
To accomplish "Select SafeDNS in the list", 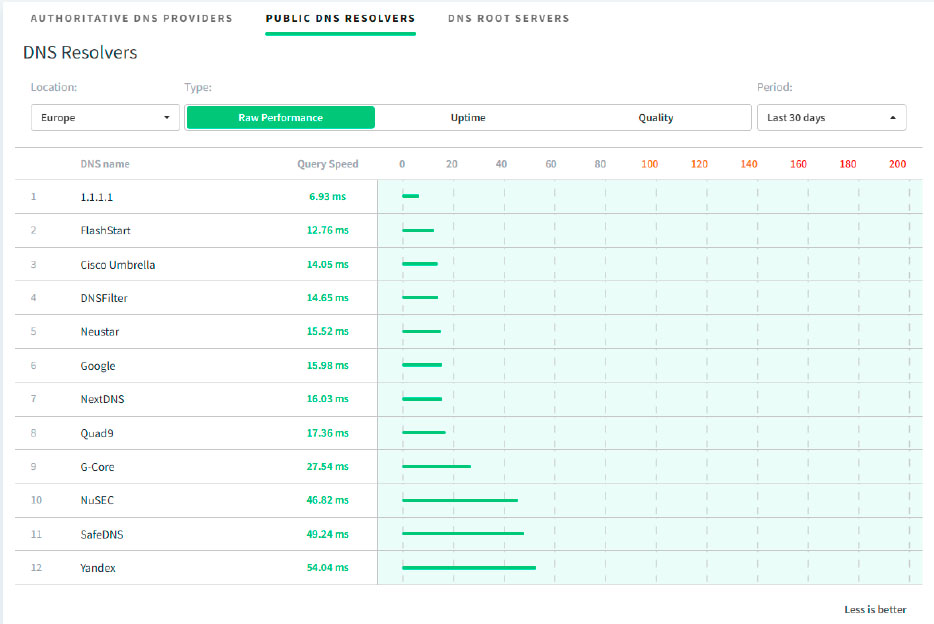I will [102, 534].
